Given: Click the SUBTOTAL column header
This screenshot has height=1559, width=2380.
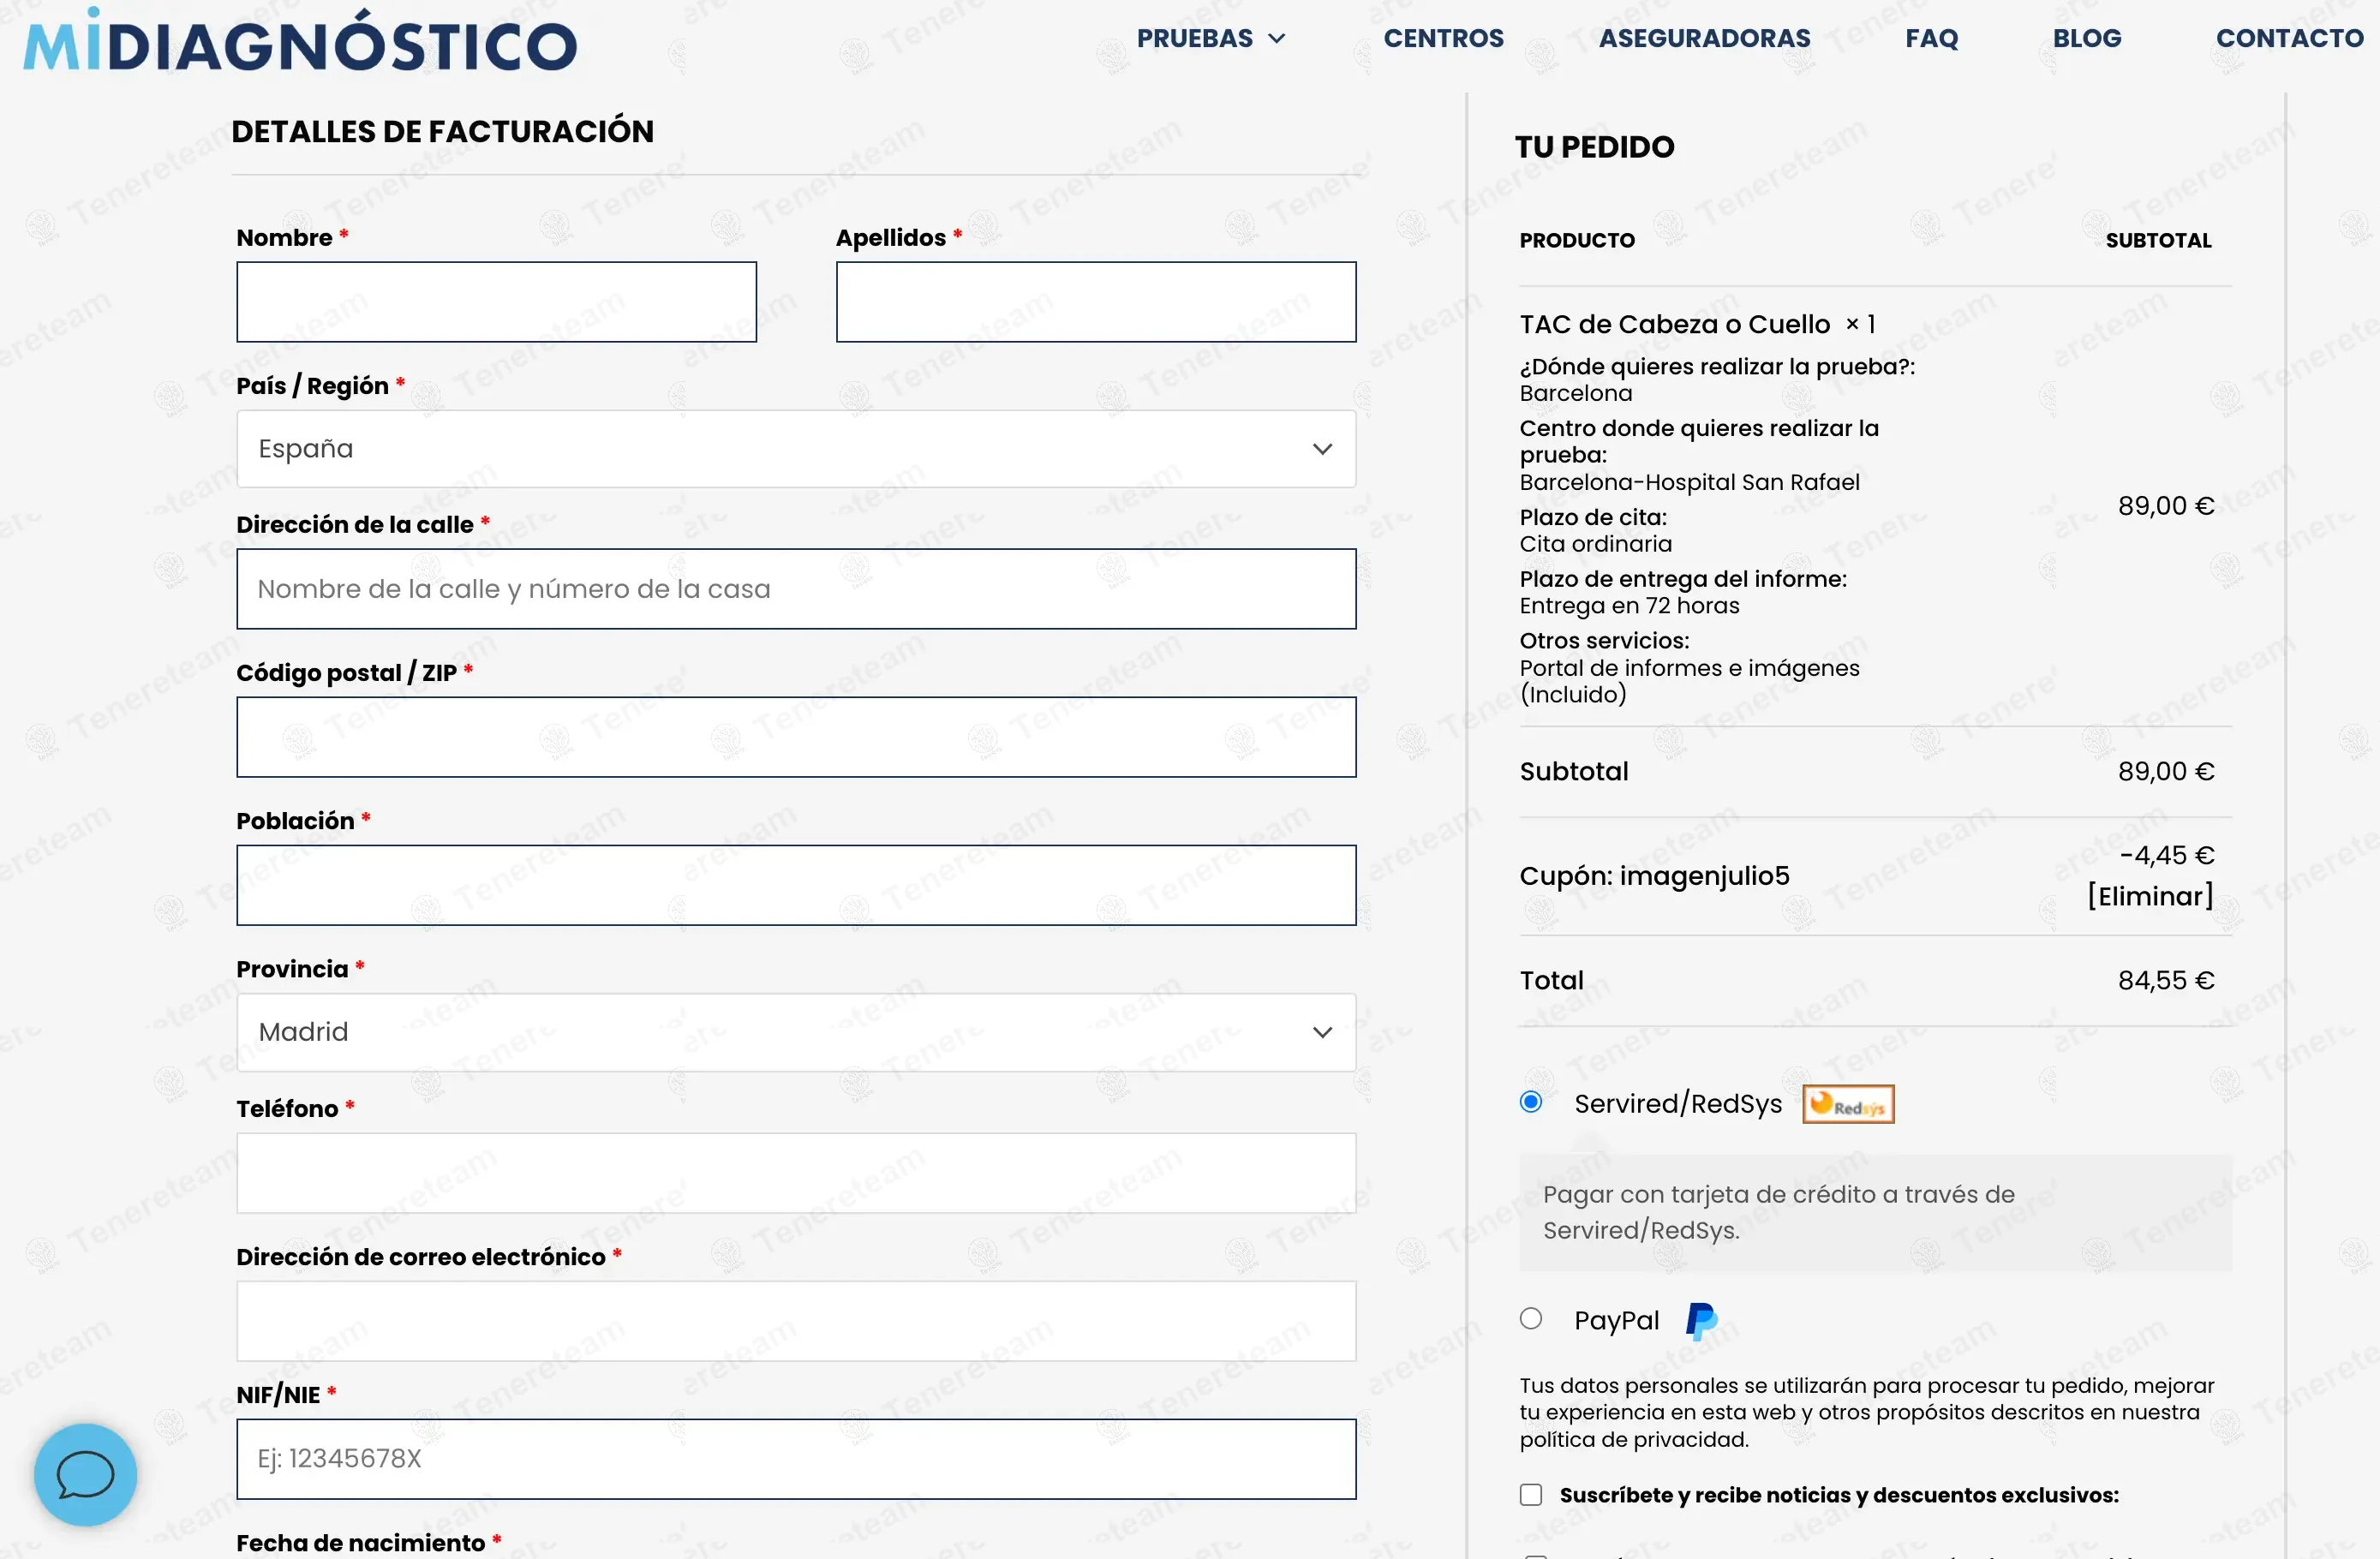Looking at the screenshot, I should coord(2158,240).
